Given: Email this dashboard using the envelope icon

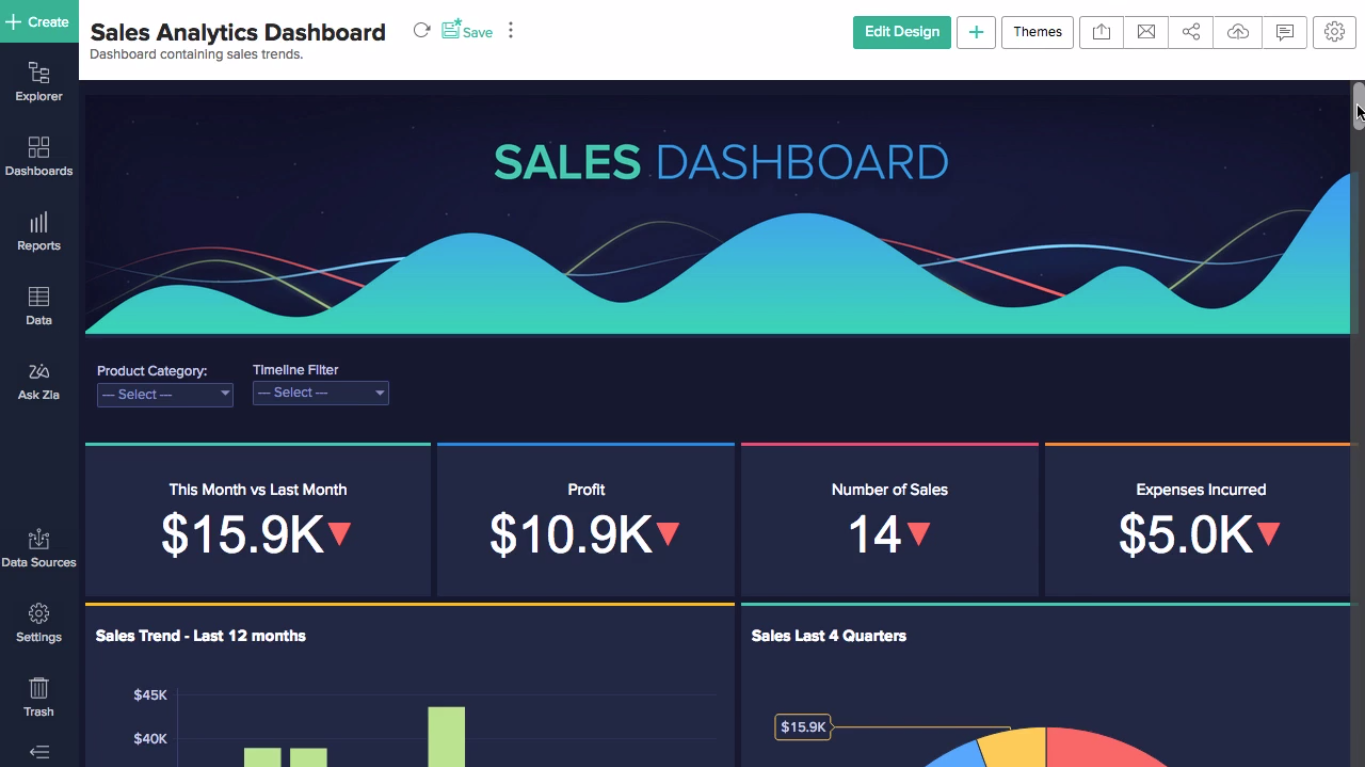Looking at the screenshot, I should (x=1145, y=31).
